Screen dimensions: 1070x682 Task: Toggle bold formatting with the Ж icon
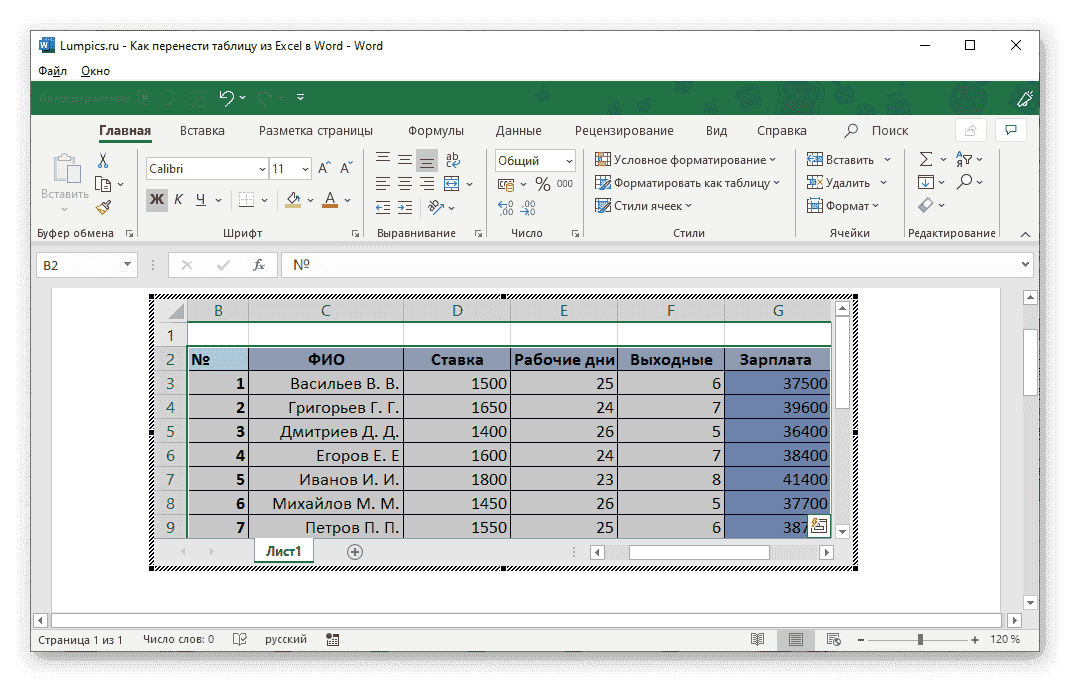[157, 199]
